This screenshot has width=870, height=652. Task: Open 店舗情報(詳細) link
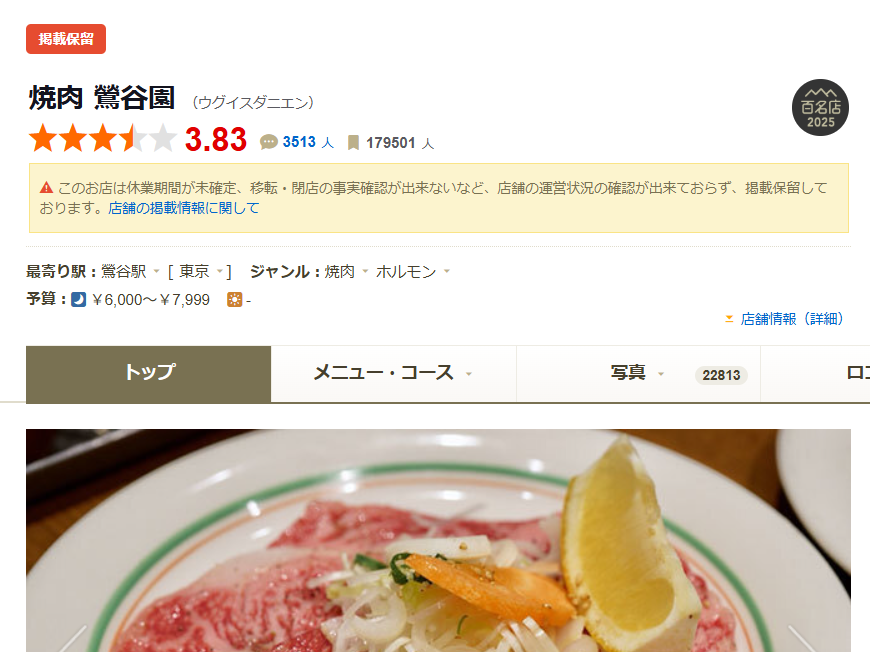tap(792, 319)
